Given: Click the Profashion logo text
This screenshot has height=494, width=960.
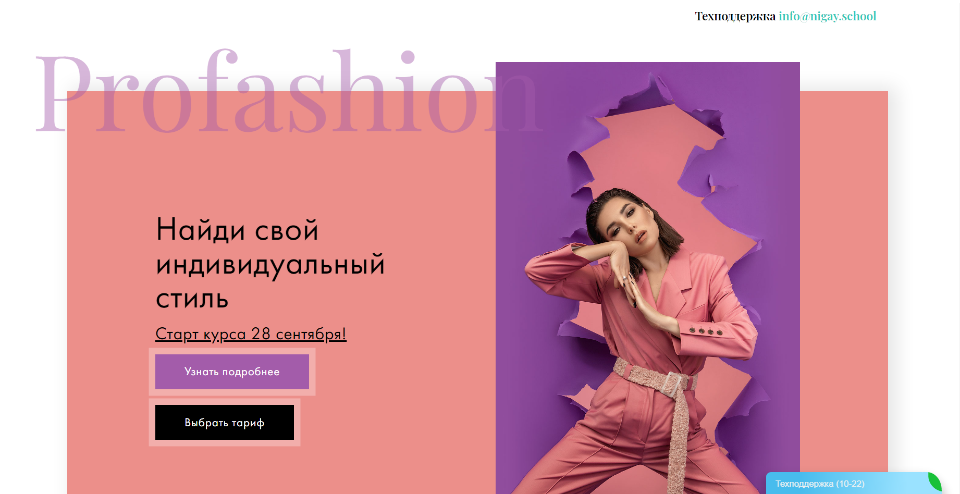Looking at the screenshot, I should pyautogui.click(x=288, y=92).
